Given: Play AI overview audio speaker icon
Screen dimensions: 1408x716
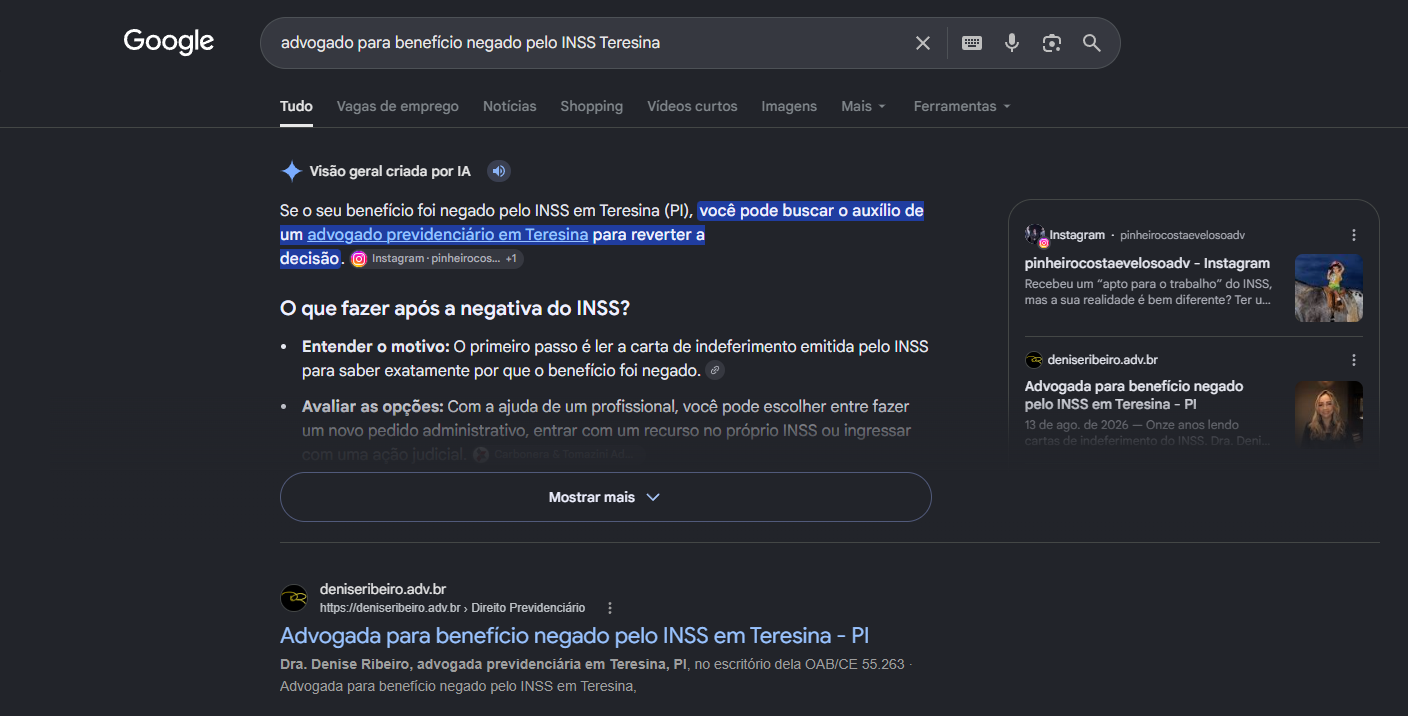Looking at the screenshot, I should 499,171.
